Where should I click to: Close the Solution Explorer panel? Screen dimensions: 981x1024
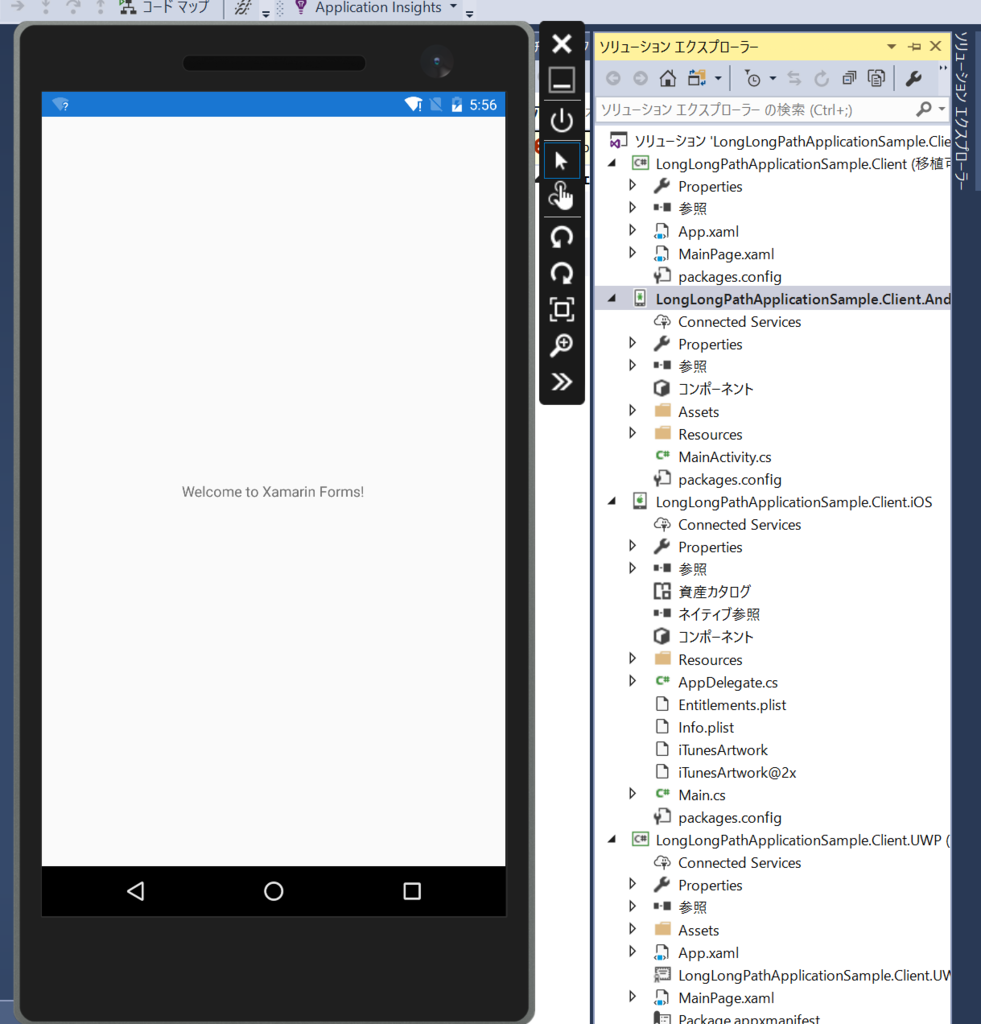click(935, 46)
